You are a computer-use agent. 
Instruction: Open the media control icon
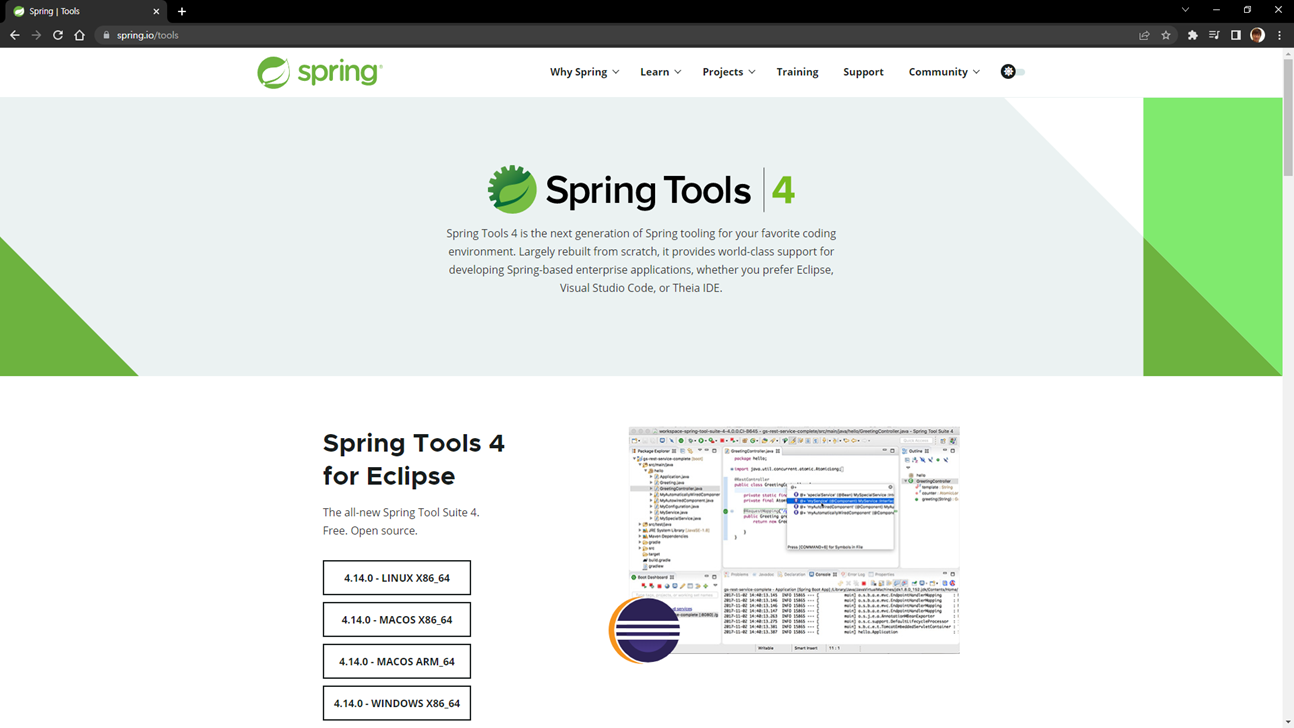[1214, 35]
